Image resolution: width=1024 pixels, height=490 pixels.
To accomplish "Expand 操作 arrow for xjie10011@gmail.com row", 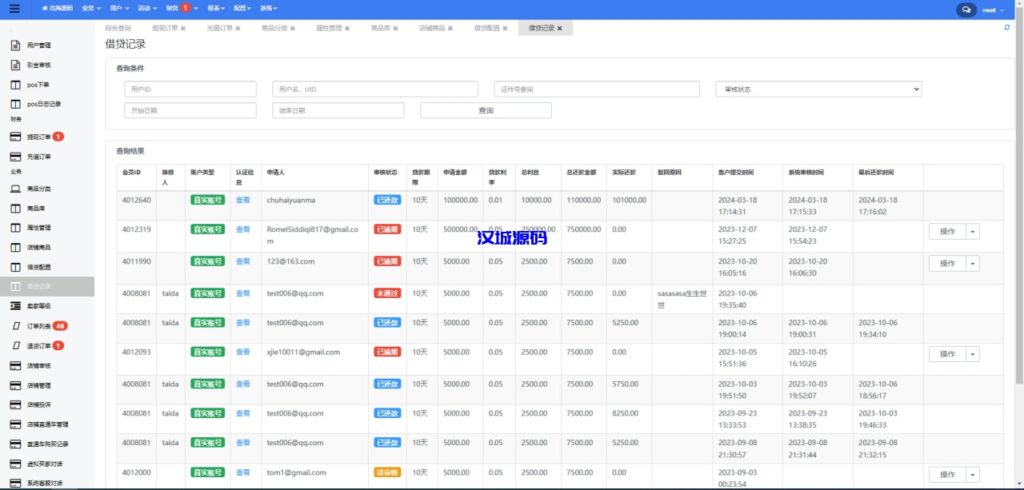I will (973, 353).
